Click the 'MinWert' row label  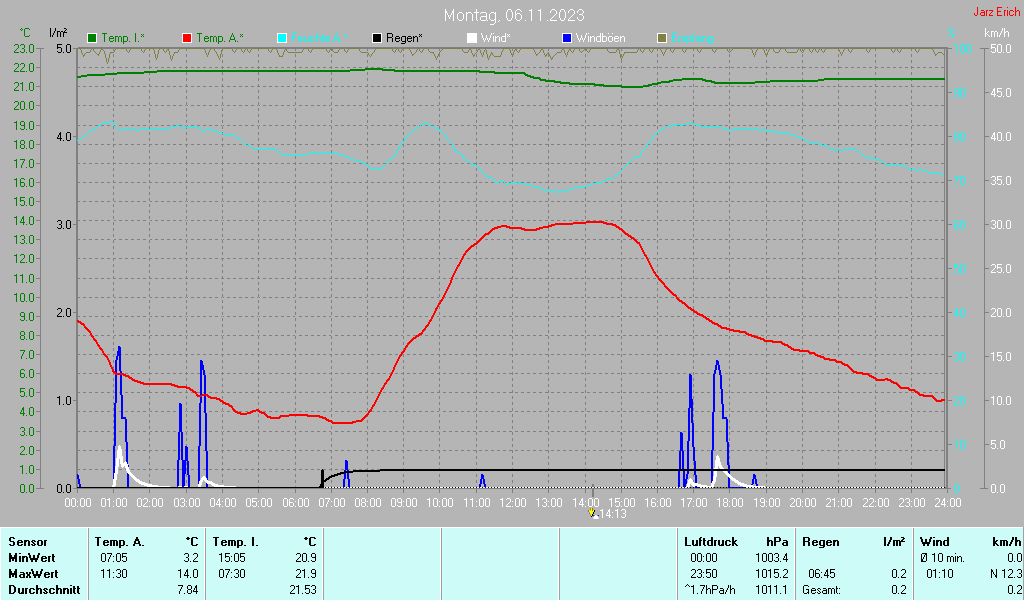pyautogui.click(x=32, y=558)
